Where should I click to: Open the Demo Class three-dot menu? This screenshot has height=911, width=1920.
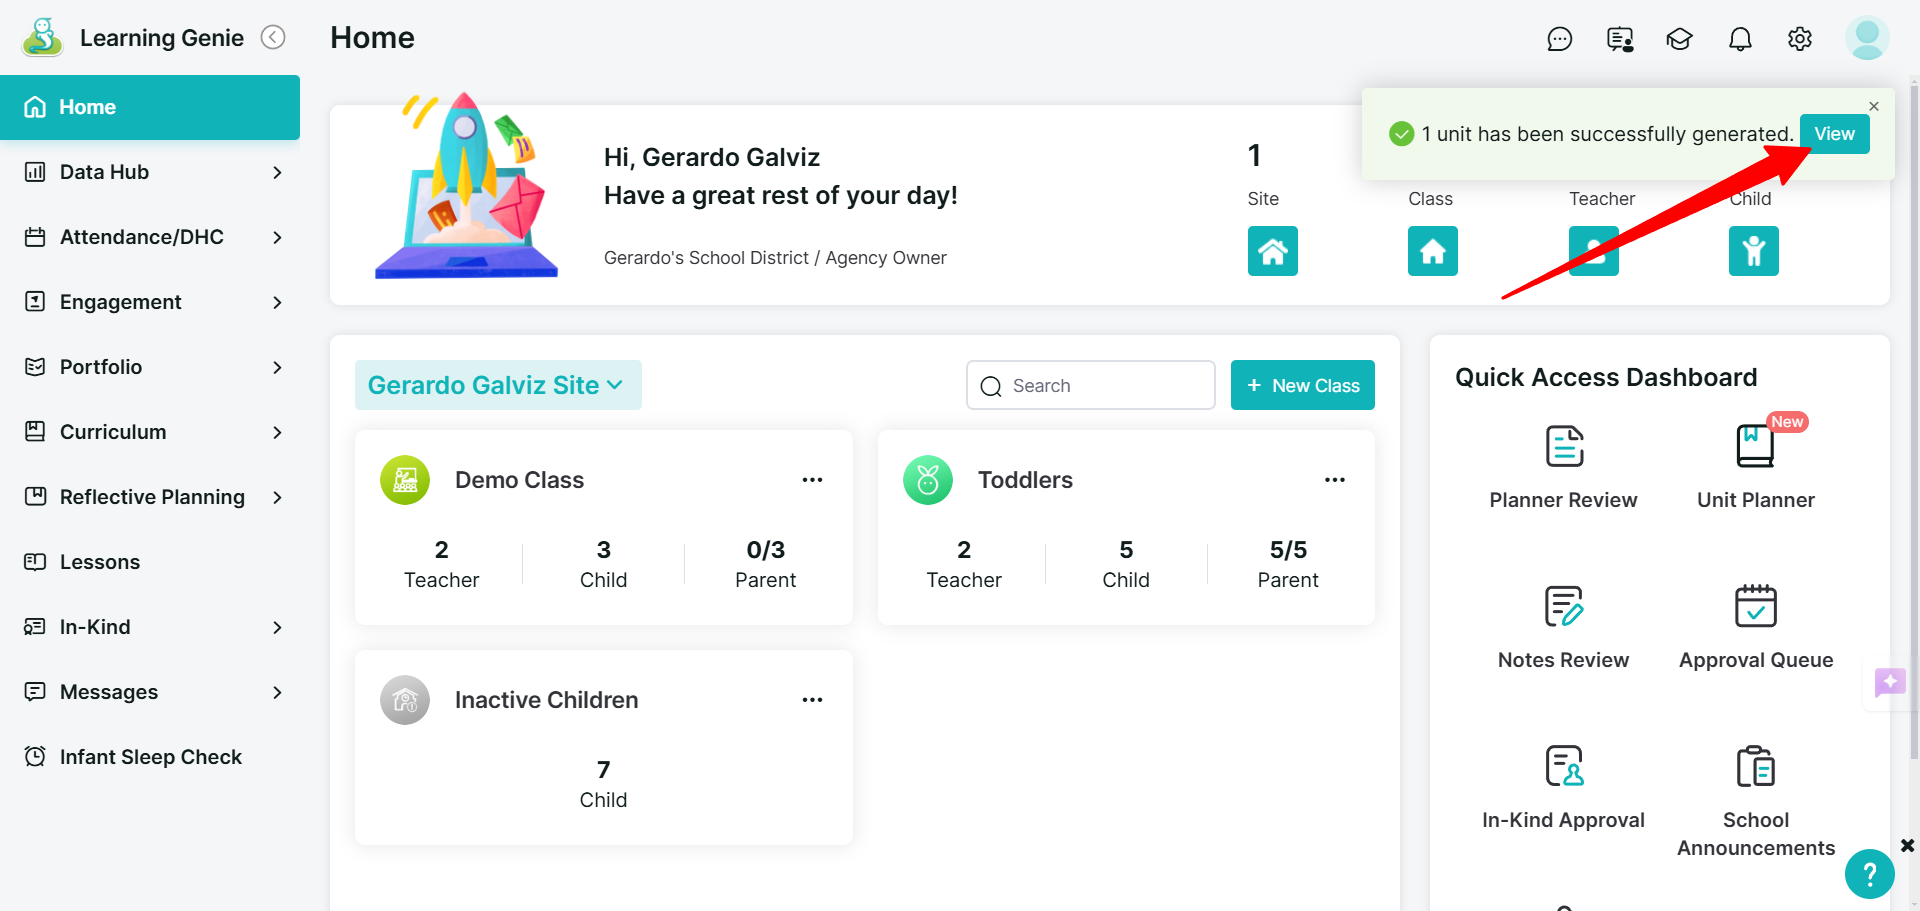click(x=812, y=480)
